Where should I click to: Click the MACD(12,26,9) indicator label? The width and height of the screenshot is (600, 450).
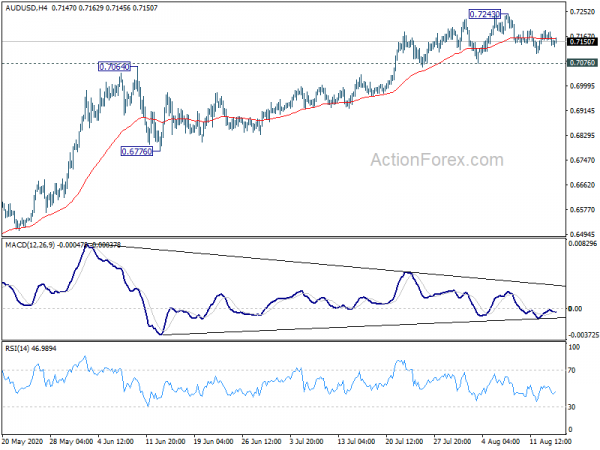pos(30,245)
